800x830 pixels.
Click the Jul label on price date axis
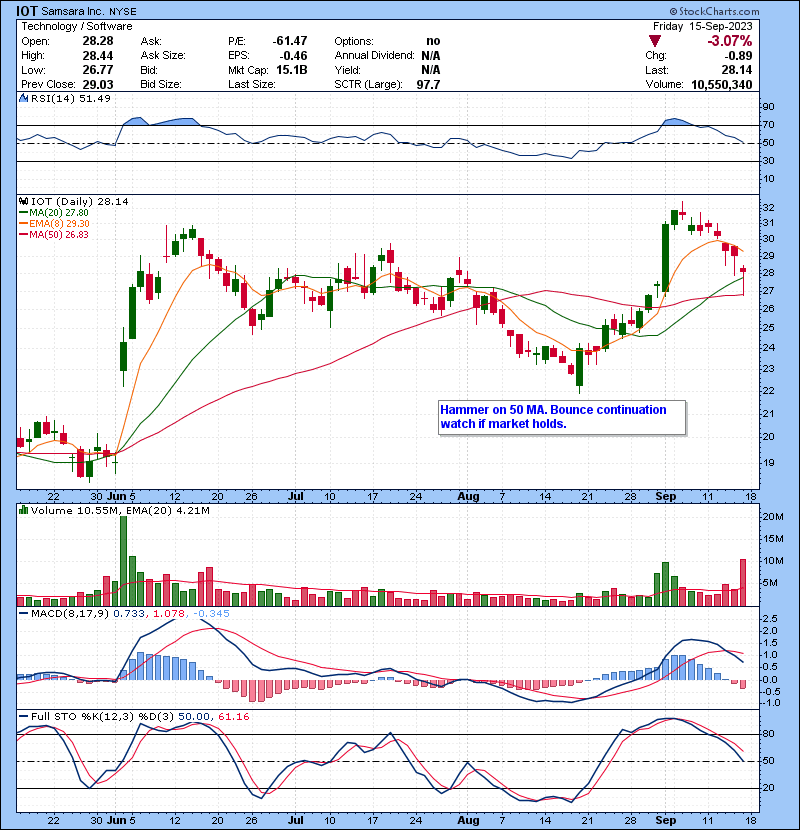[x=296, y=494]
